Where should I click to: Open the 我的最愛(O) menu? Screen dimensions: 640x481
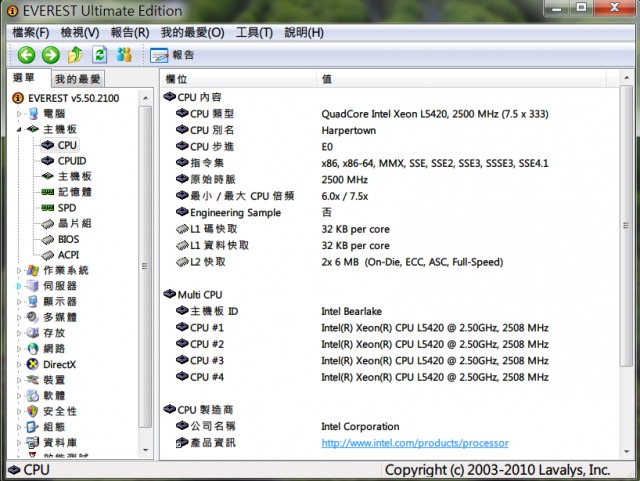click(x=192, y=32)
